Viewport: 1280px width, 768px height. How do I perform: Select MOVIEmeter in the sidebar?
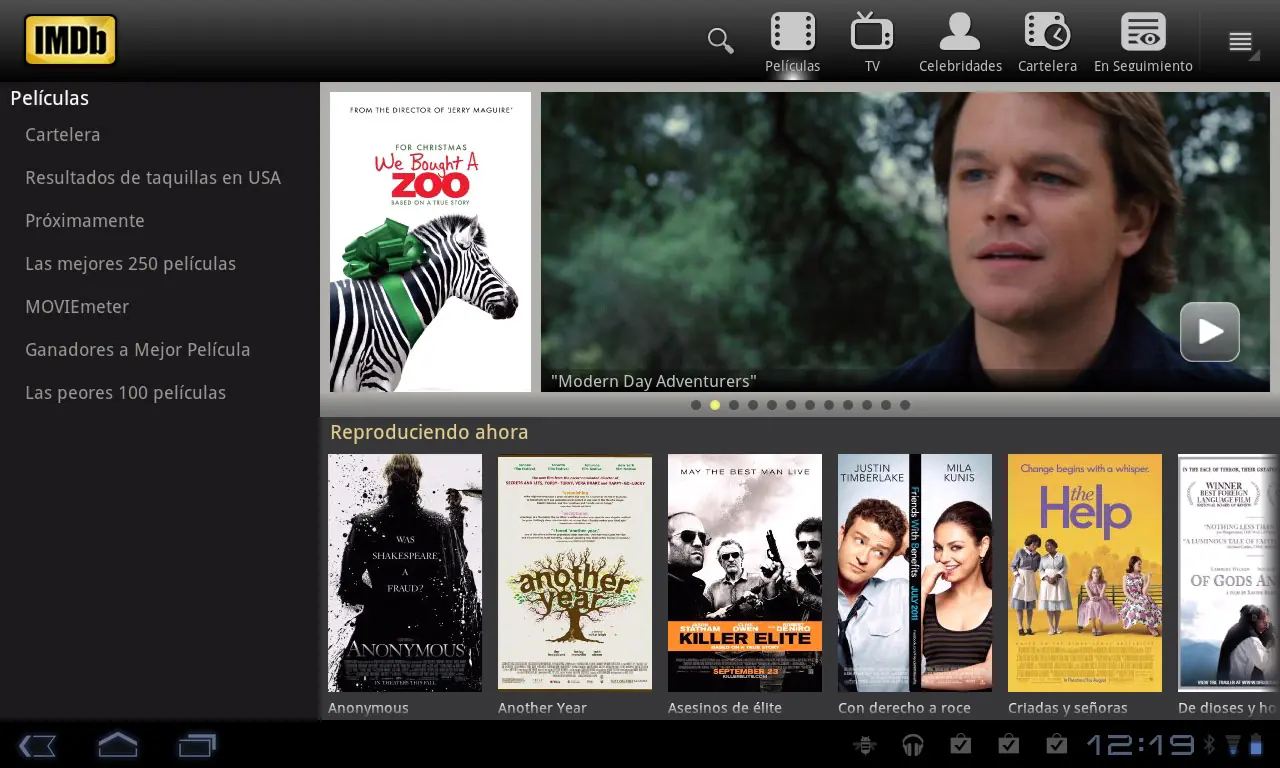pos(77,307)
